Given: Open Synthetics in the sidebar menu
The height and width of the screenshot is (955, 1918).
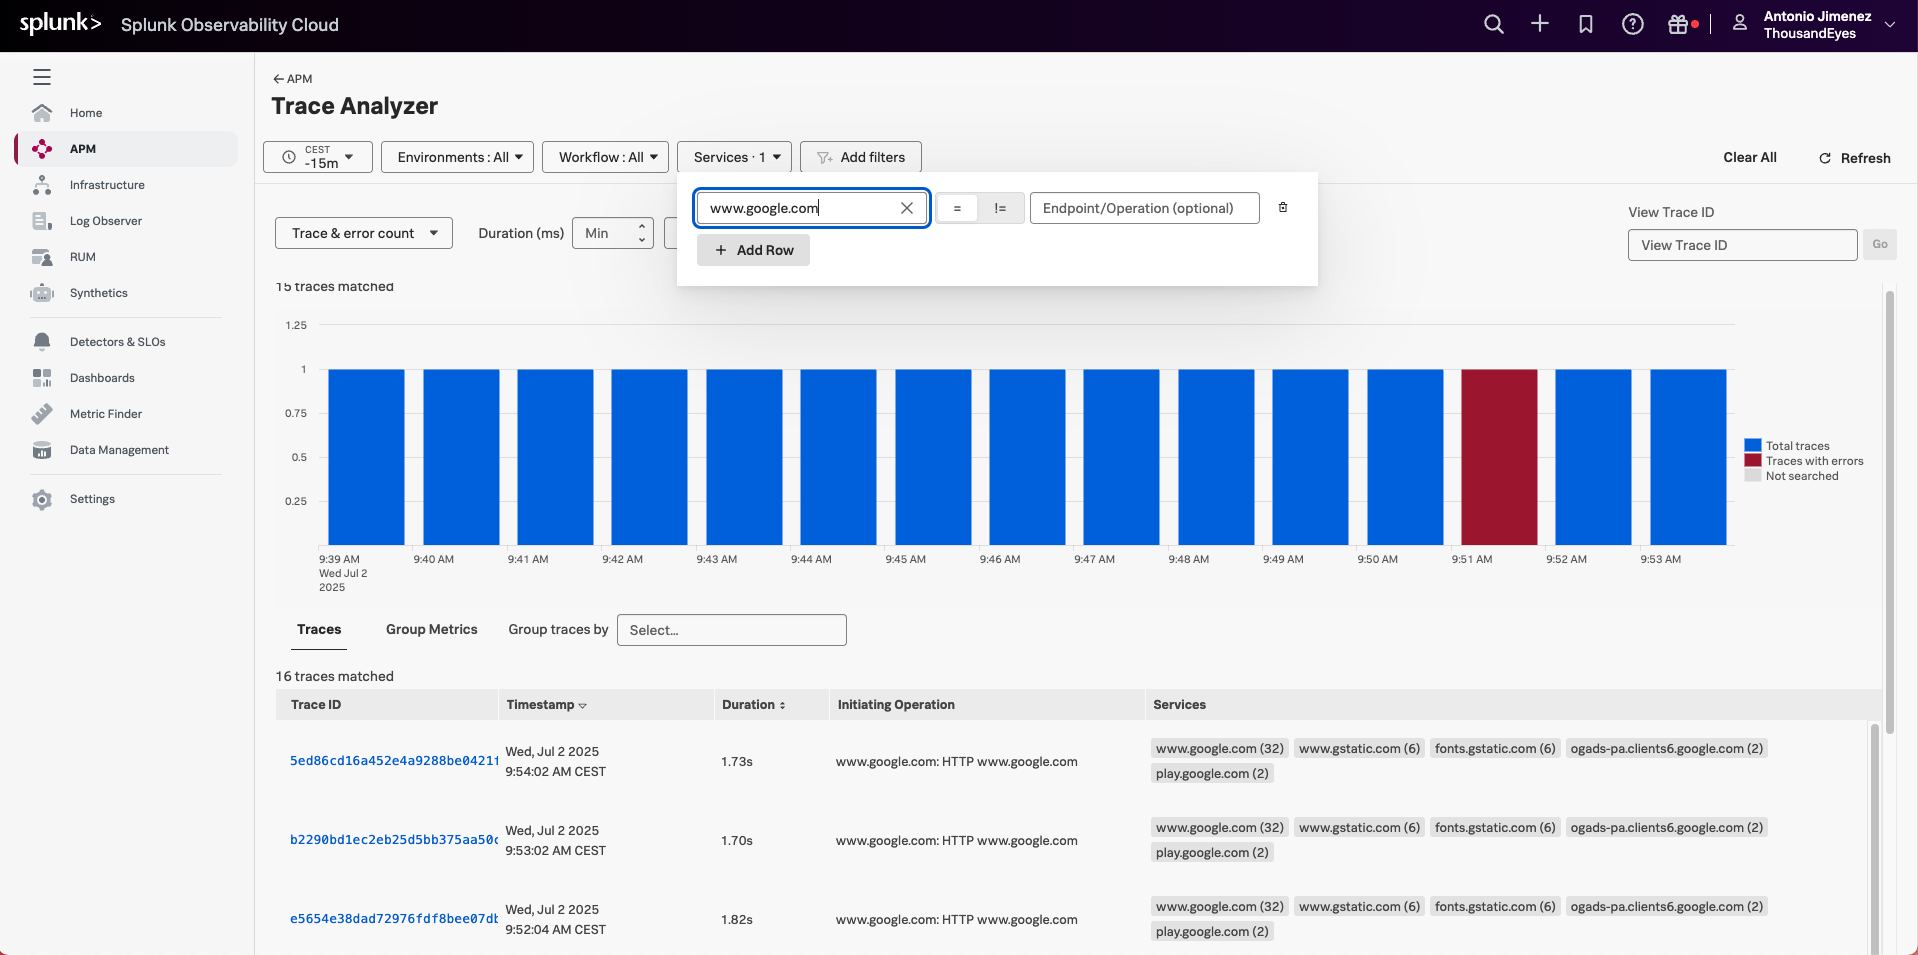Looking at the screenshot, I should point(99,293).
